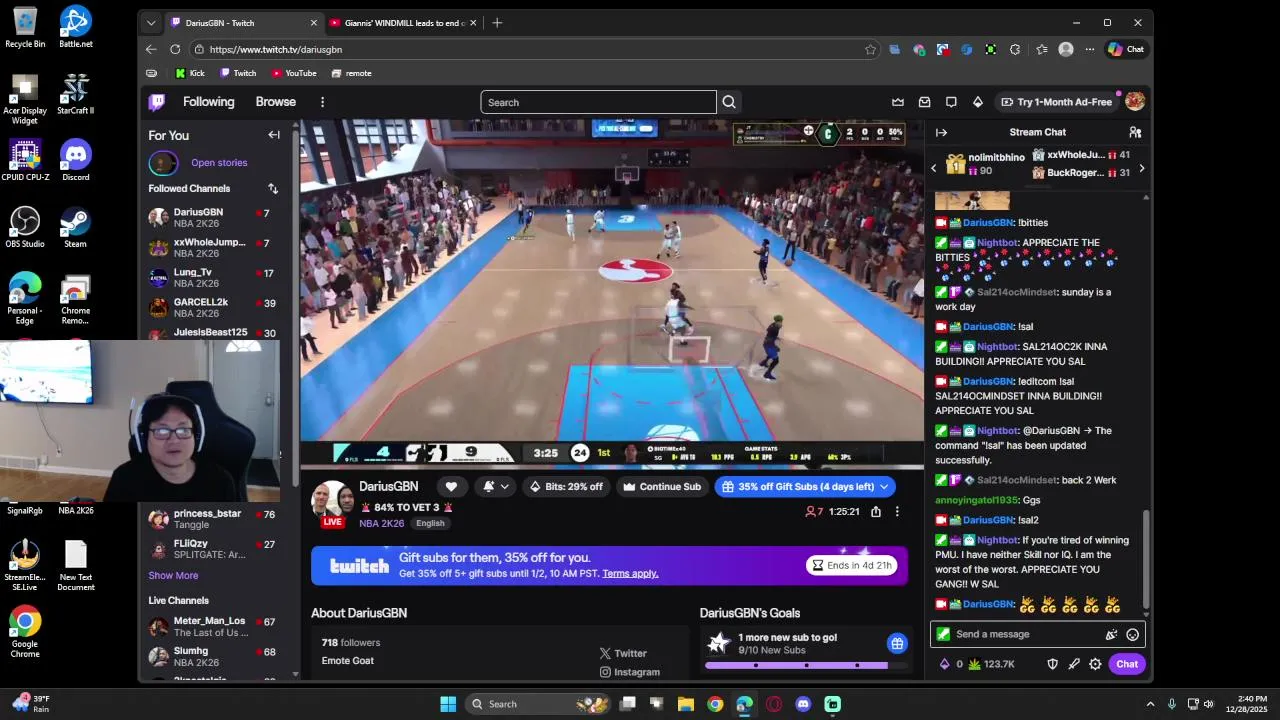Click the search magnifier button
This screenshot has height=720, width=1280.
coord(729,102)
